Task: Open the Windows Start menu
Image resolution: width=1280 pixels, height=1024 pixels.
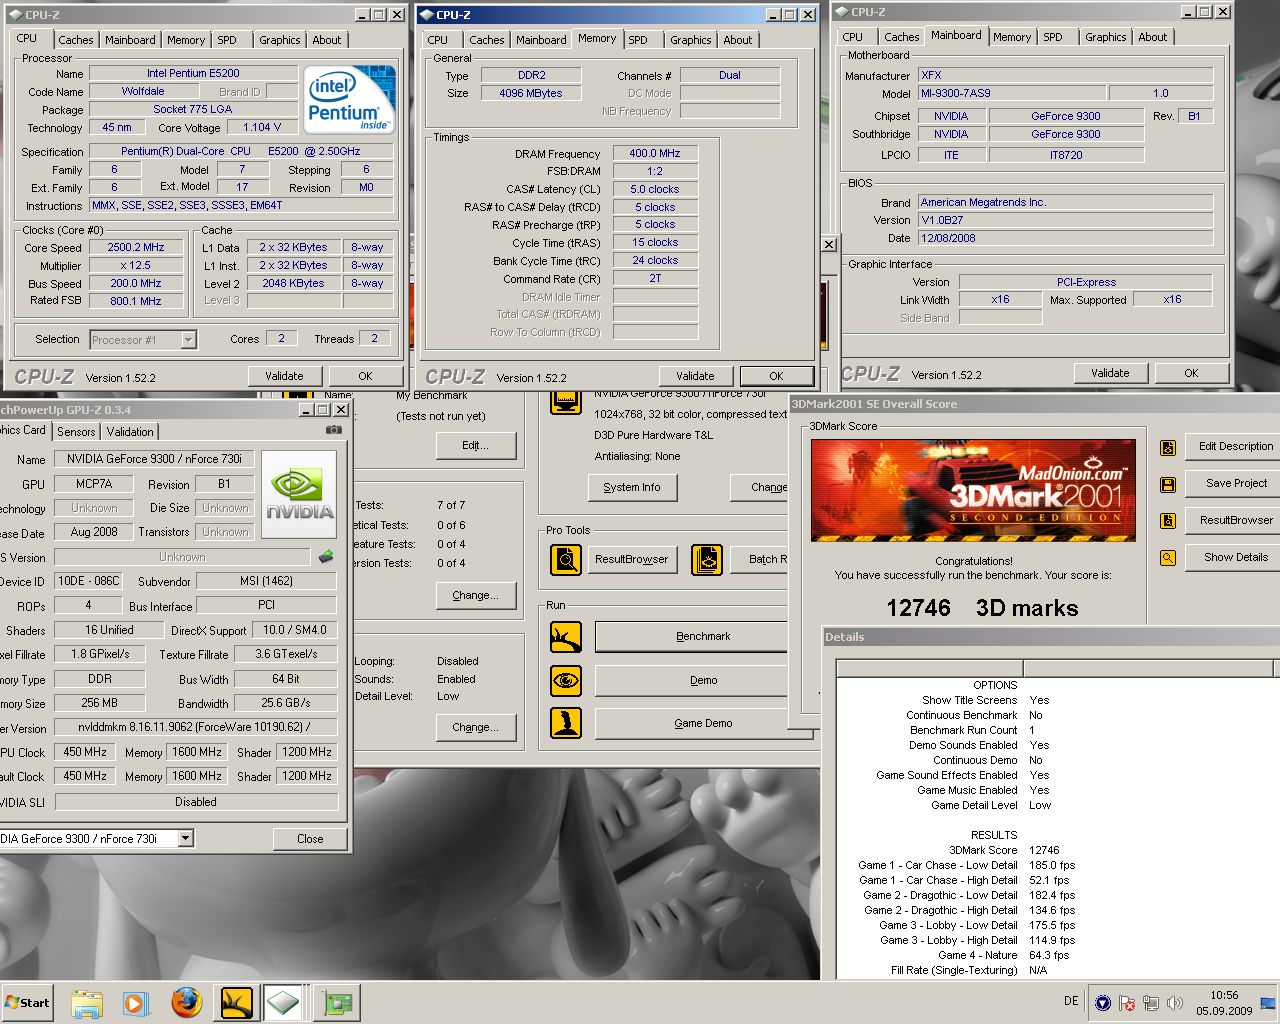Action: click(x=27, y=1003)
